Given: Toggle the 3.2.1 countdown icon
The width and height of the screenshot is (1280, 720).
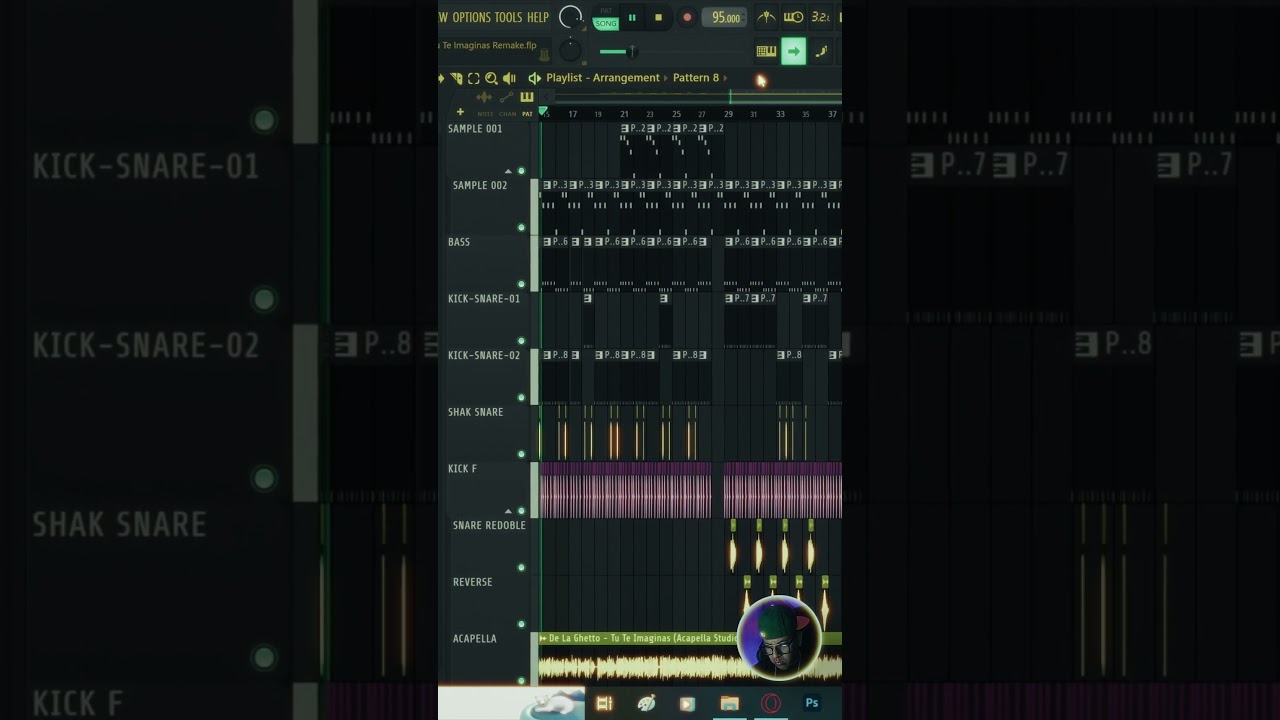Looking at the screenshot, I should [x=820, y=17].
